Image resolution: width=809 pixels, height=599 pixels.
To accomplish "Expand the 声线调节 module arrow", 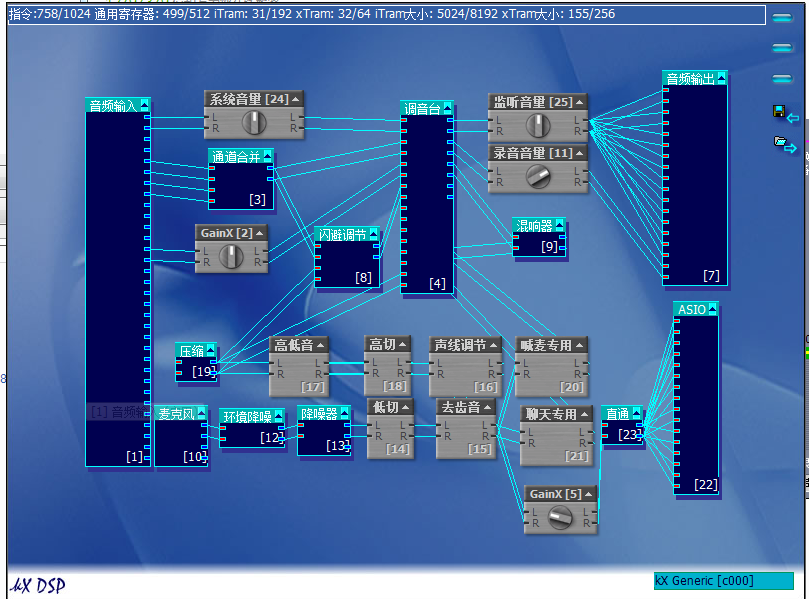I will (x=493, y=345).
